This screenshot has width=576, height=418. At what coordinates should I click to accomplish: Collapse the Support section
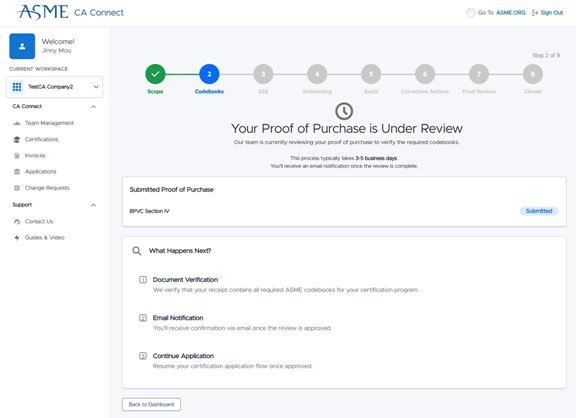93,205
